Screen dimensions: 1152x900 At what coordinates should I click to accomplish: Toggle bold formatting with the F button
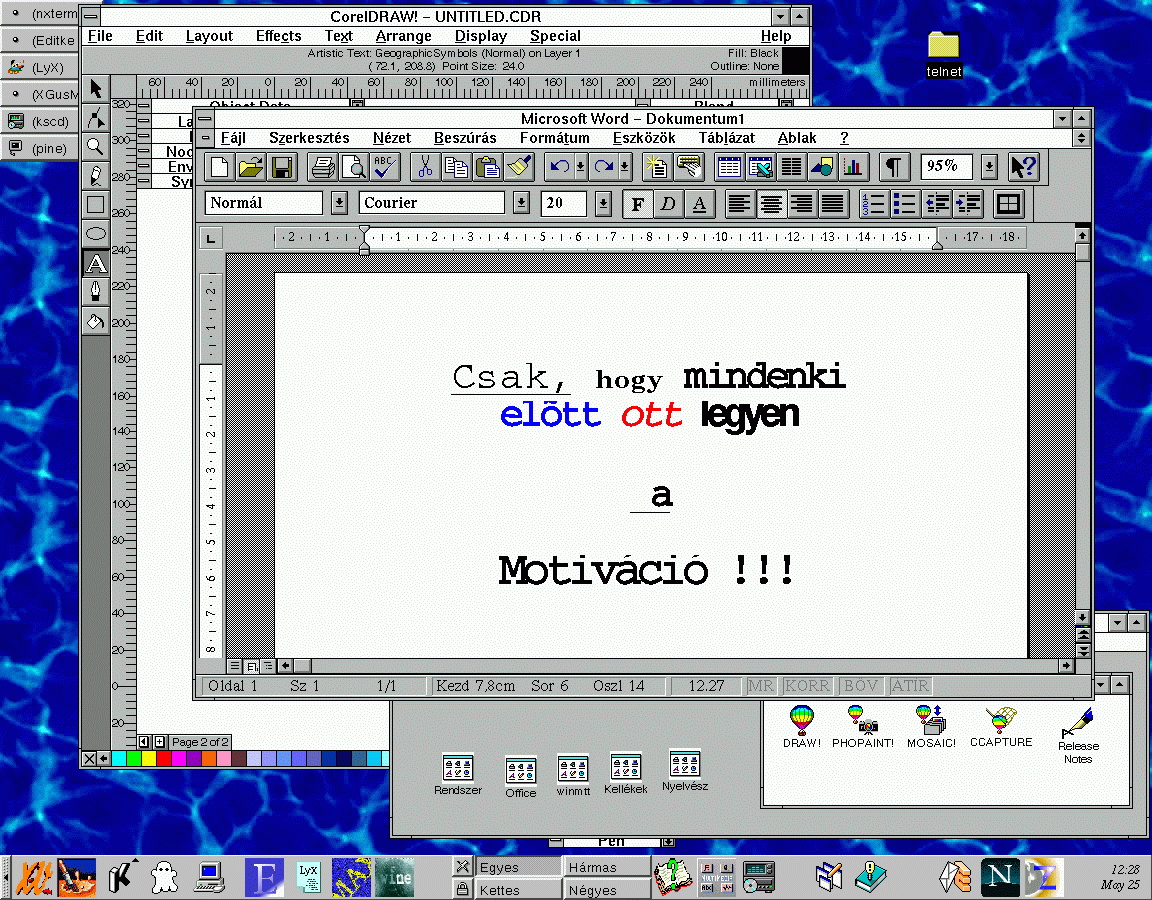637,204
